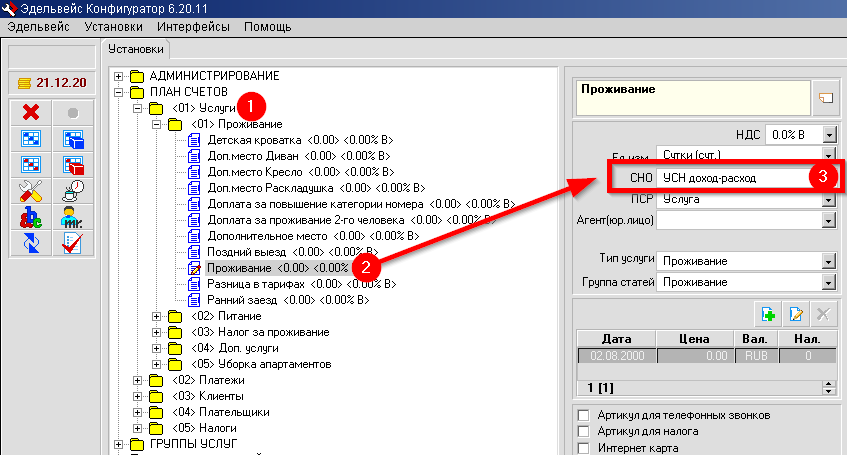Open the 'Тип услуги' dropdown

[x=829, y=262]
